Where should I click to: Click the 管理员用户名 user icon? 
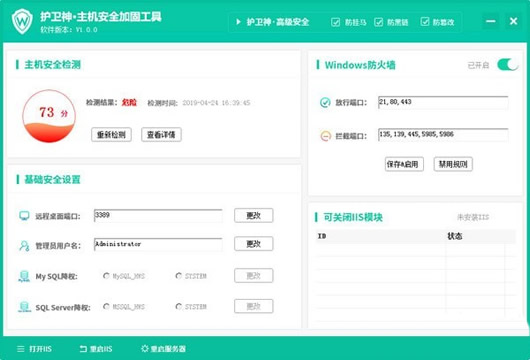click(24, 246)
